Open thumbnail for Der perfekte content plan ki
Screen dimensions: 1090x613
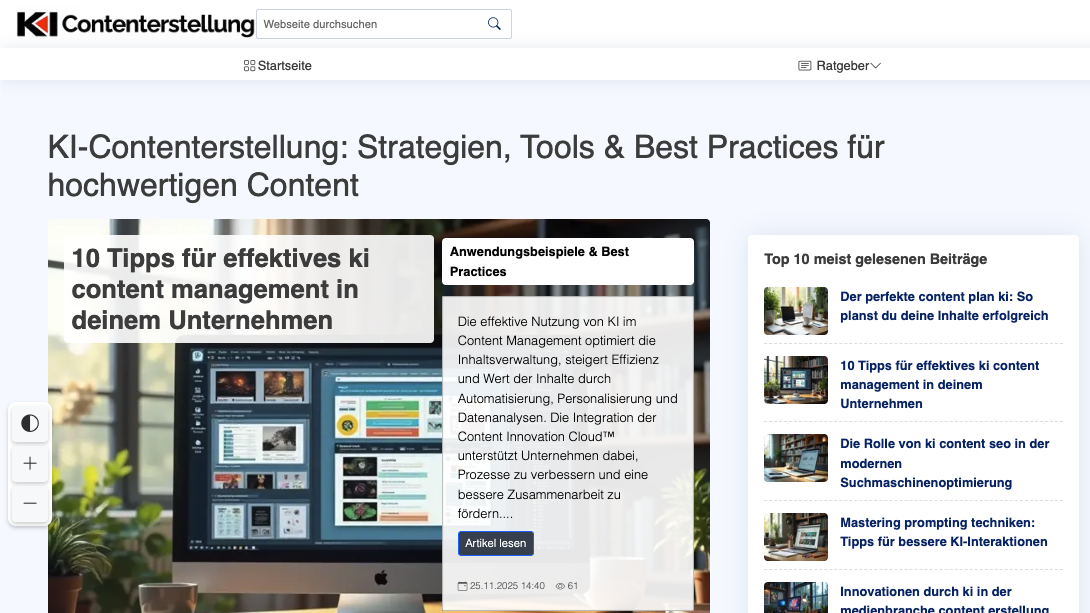point(795,311)
